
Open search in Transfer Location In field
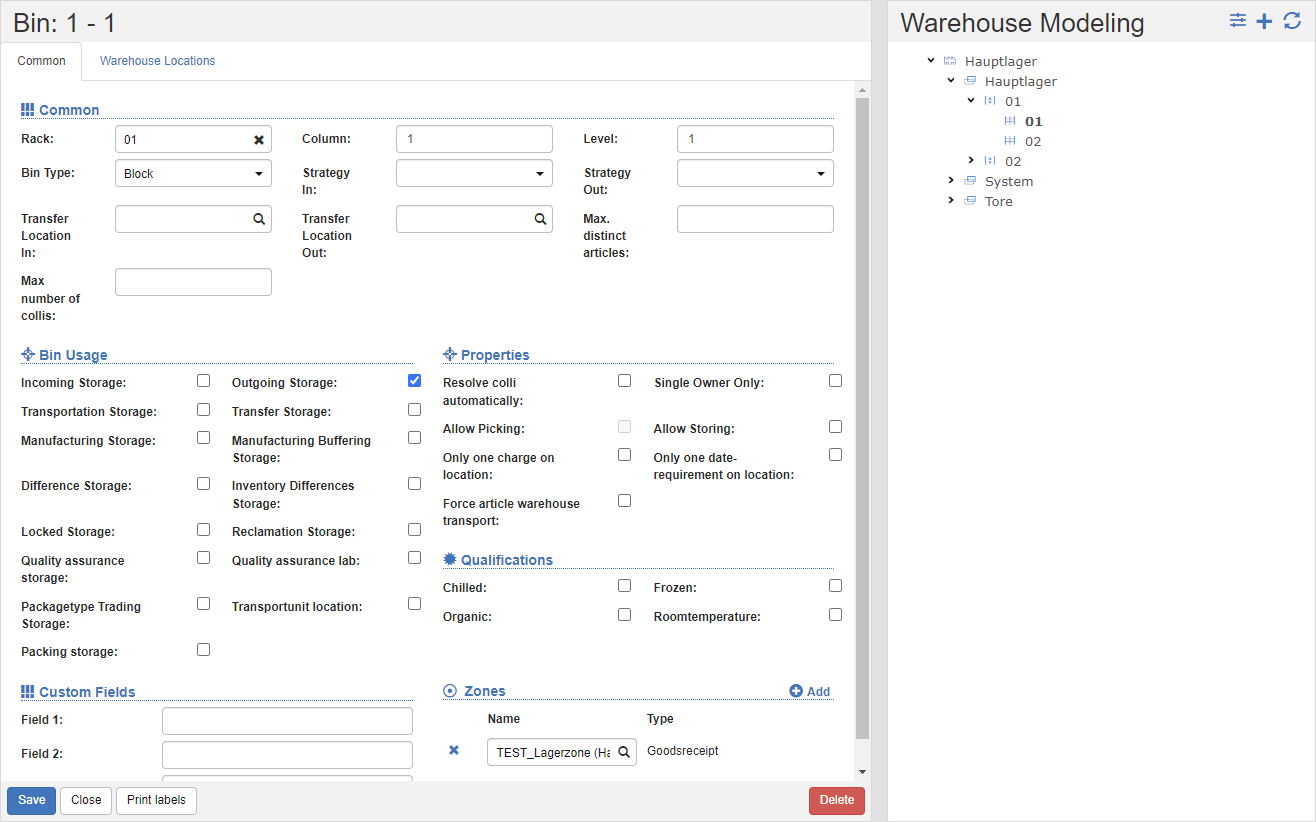[x=259, y=219]
